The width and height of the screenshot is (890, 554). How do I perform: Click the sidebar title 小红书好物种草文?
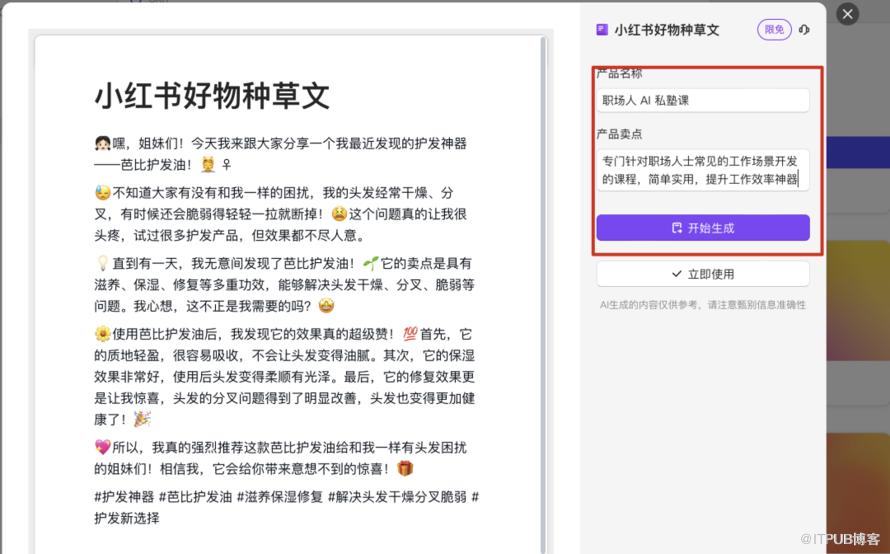click(x=666, y=30)
